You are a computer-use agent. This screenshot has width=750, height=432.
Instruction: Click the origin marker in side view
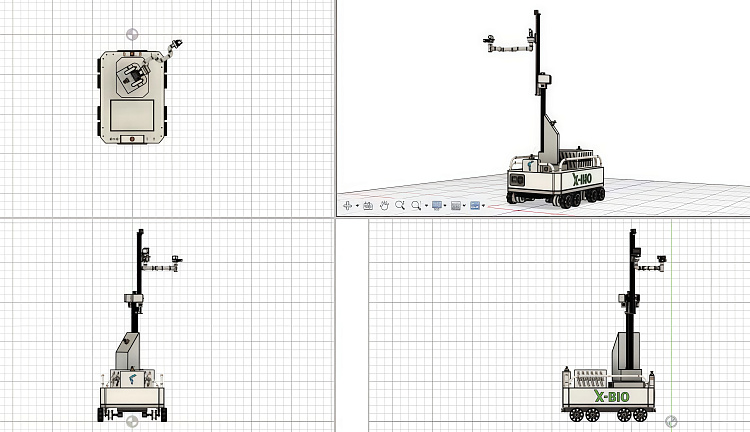click(x=672, y=421)
